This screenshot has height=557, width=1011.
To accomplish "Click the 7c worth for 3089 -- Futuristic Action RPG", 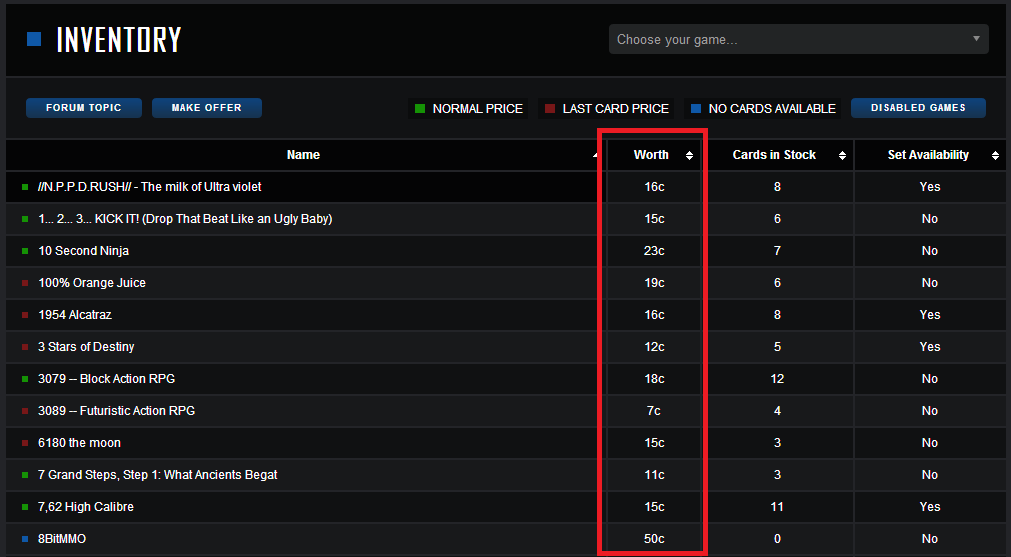I will tap(654, 411).
